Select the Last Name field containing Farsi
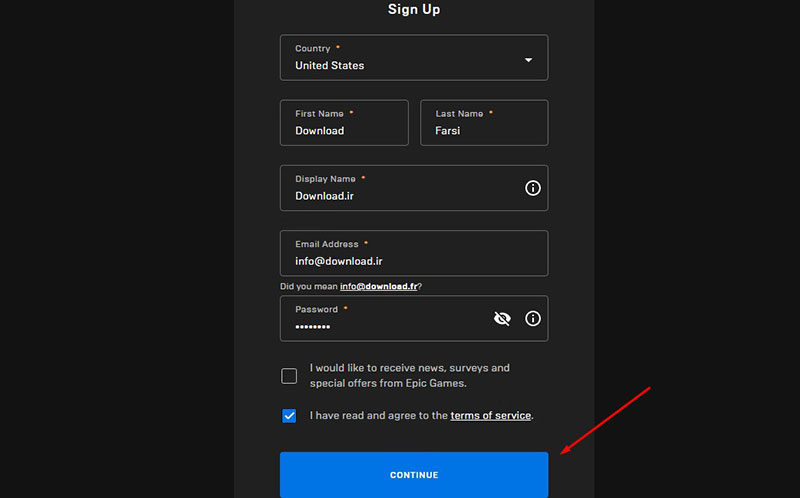Viewport: 800px width, 498px height. (x=484, y=123)
